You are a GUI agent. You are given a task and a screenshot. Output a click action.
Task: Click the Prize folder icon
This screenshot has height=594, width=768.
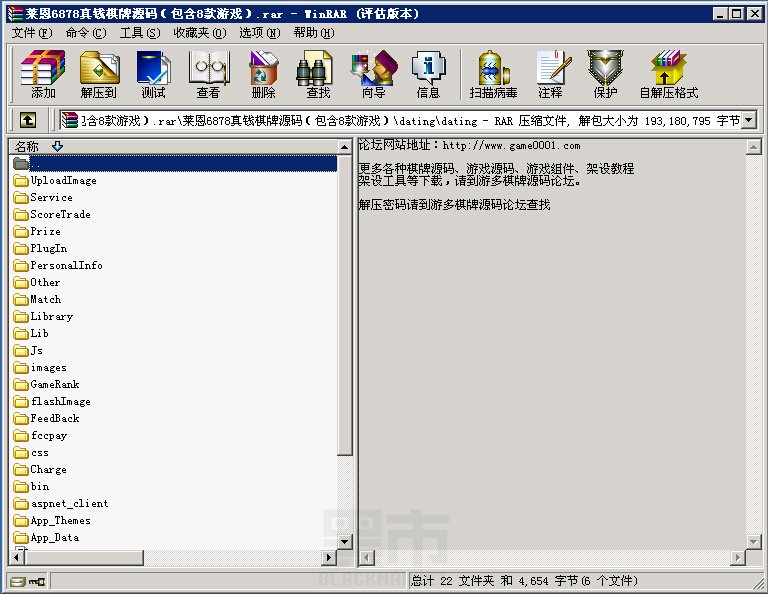coord(21,232)
